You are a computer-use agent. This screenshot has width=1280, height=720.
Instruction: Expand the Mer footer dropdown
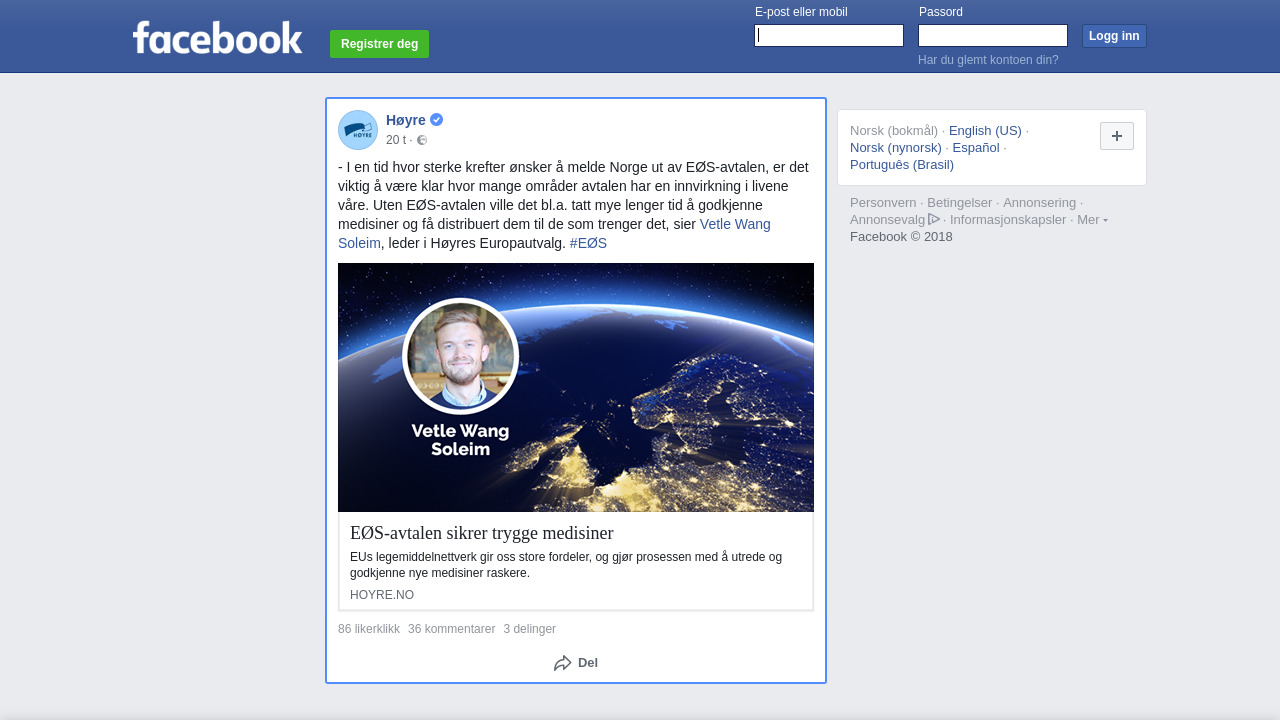1092,219
